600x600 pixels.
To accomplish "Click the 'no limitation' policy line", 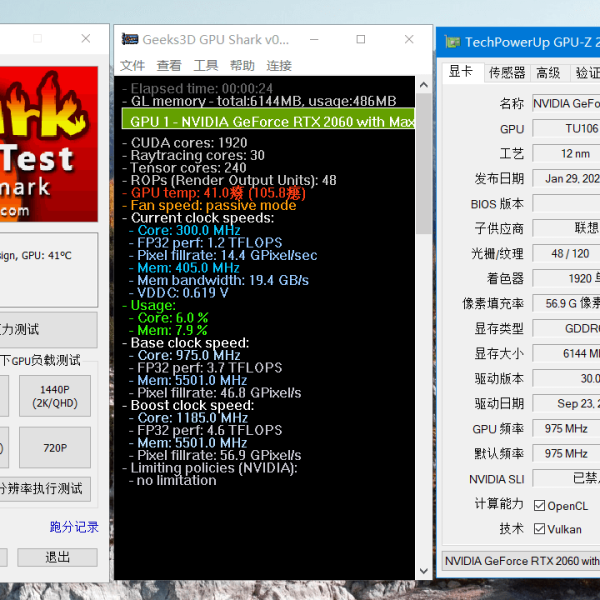I will (173, 481).
